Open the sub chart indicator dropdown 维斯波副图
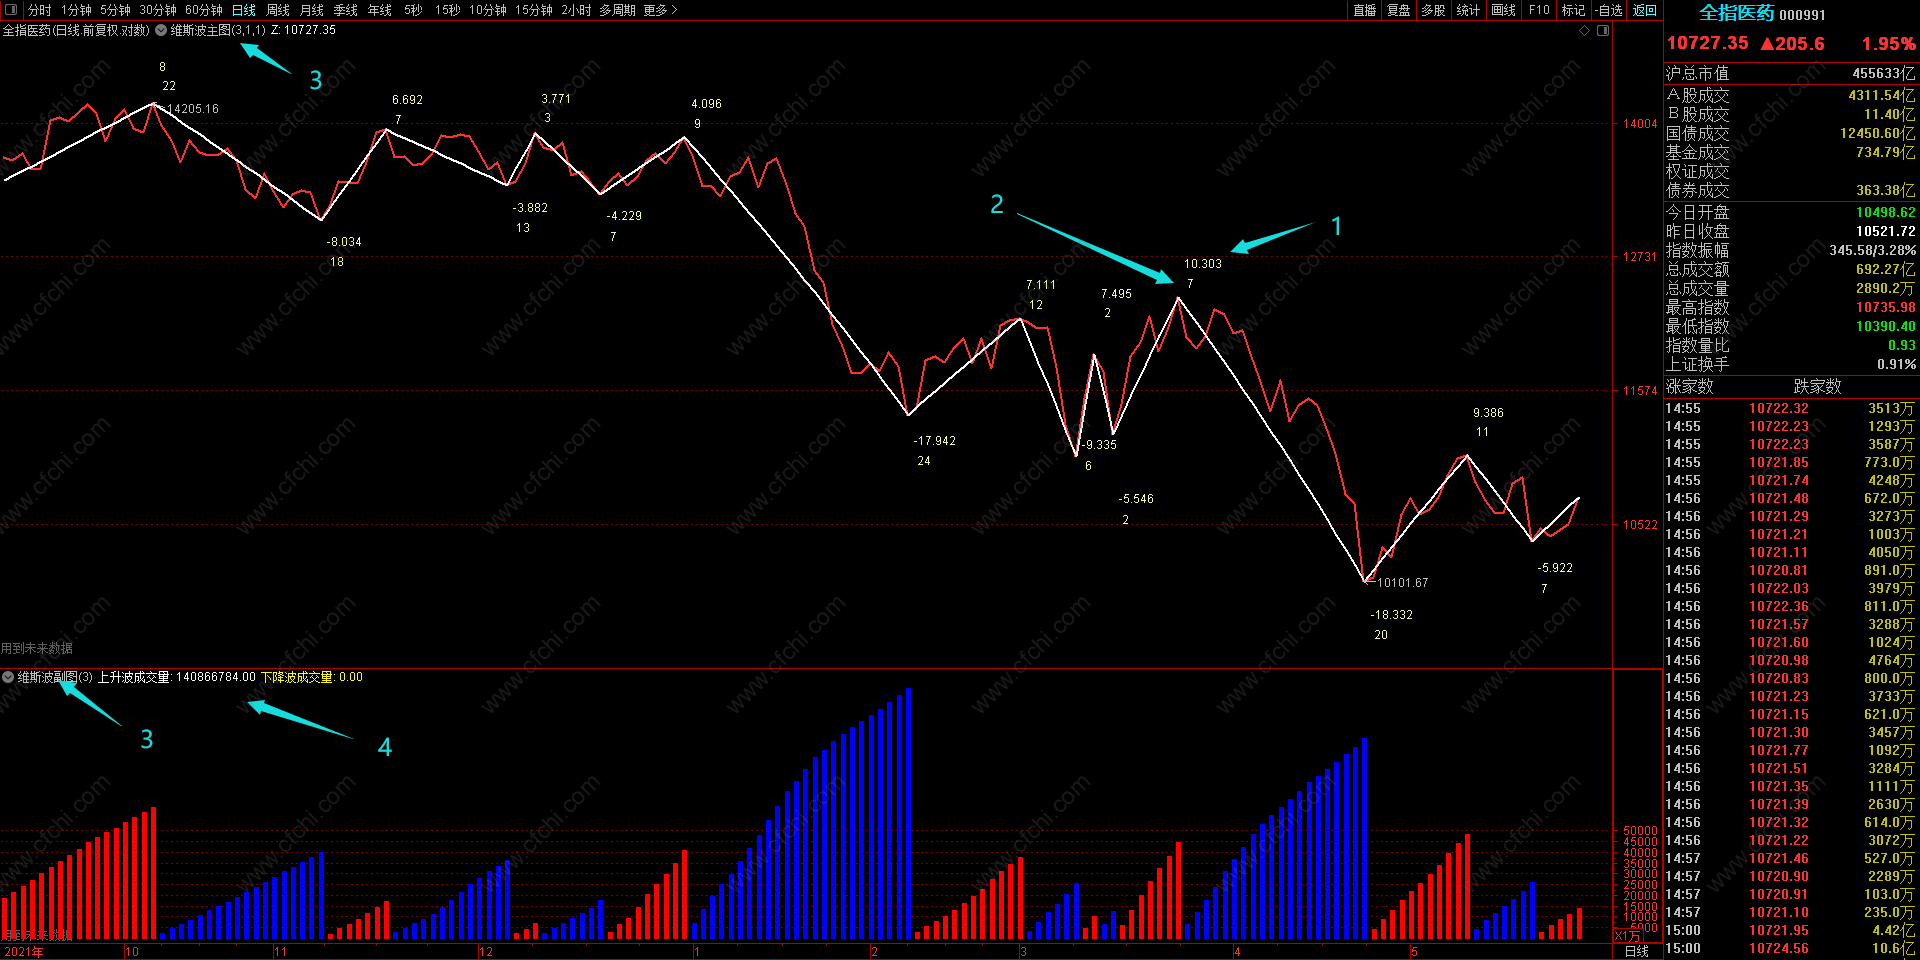This screenshot has height=960, width=1920. pos(8,677)
